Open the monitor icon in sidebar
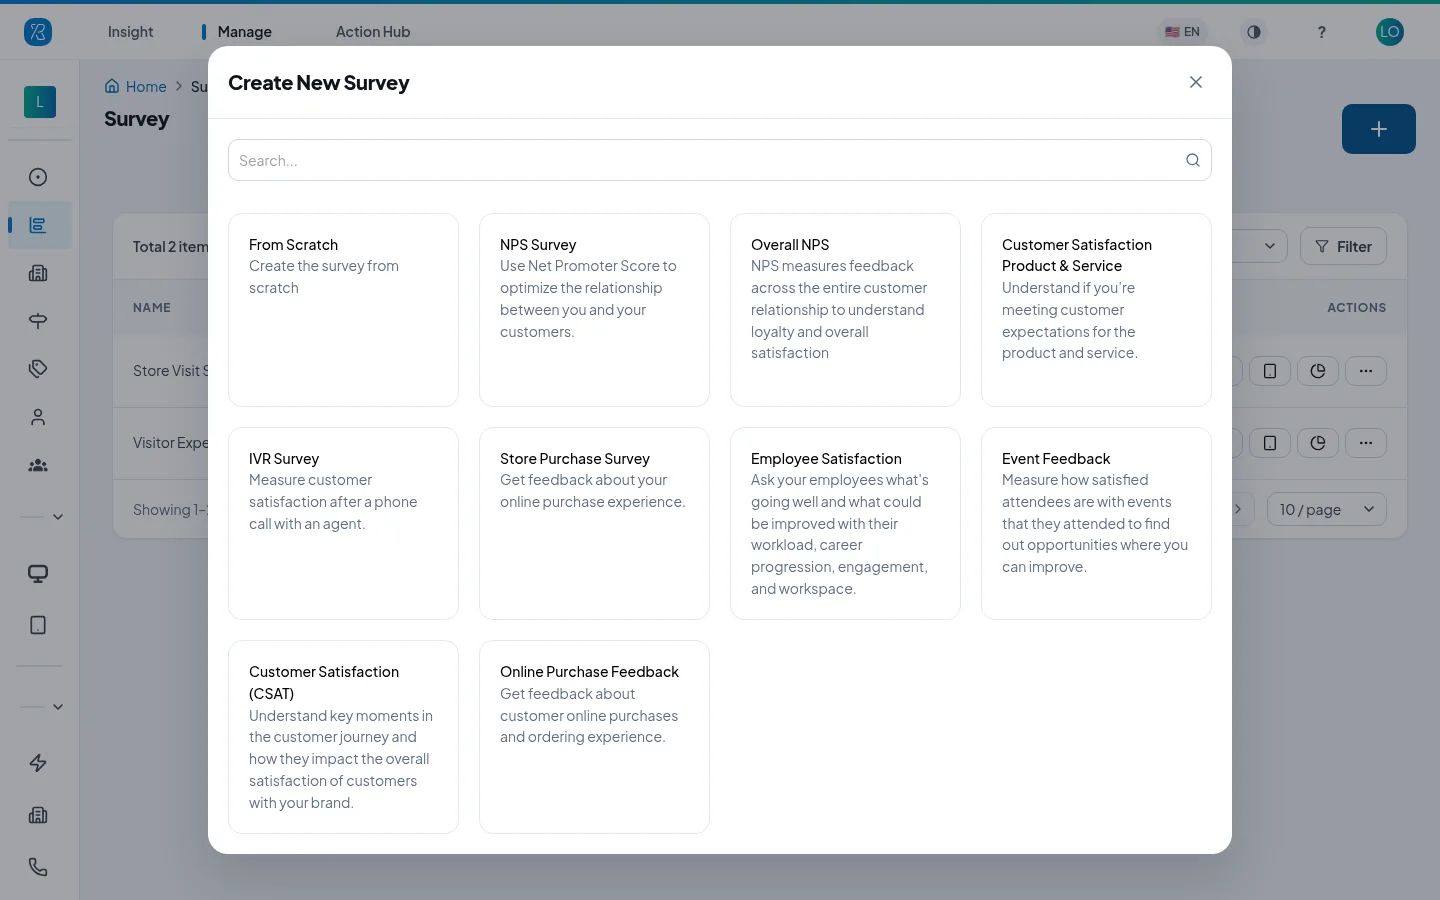The height and width of the screenshot is (900, 1440). click(38, 574)
